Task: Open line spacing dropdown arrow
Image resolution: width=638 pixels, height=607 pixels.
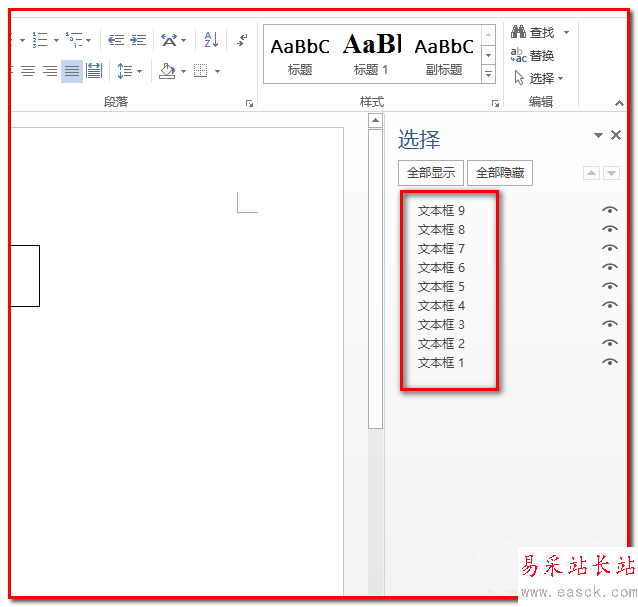Action: tap(140, 72)
